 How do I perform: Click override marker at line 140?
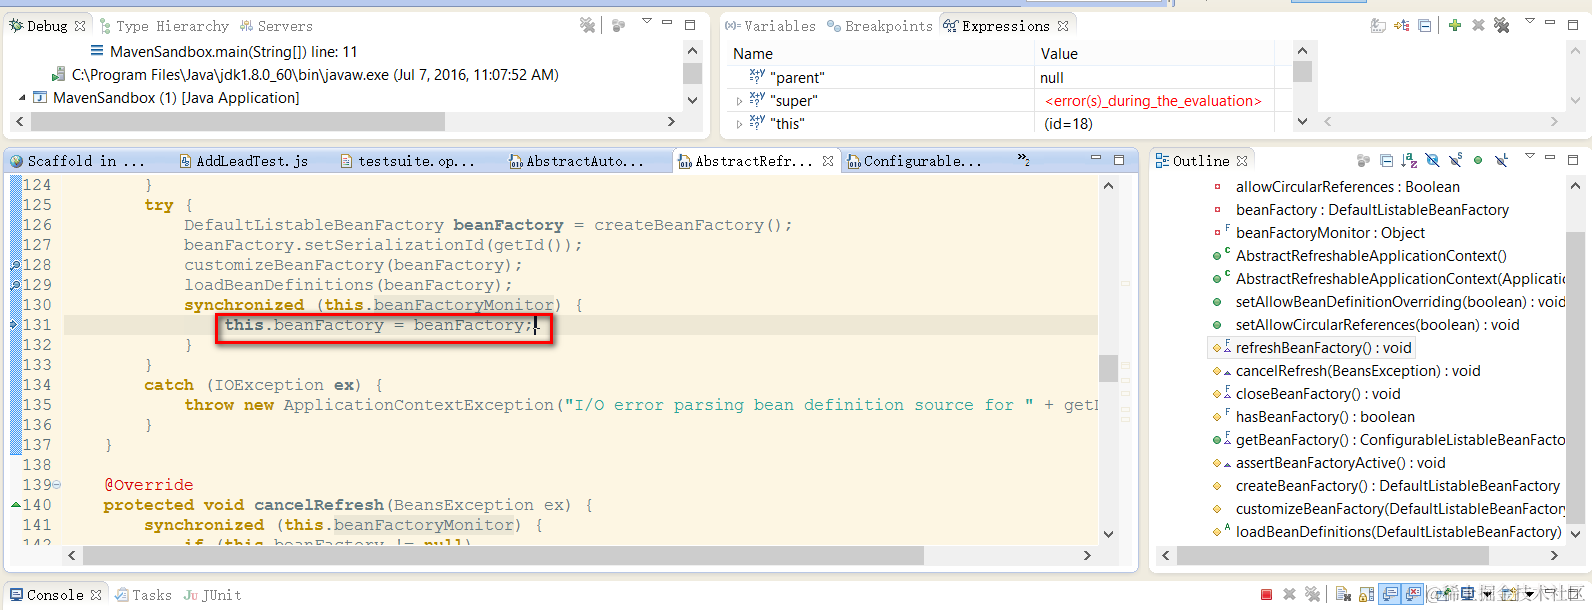(x=16, y=505)
